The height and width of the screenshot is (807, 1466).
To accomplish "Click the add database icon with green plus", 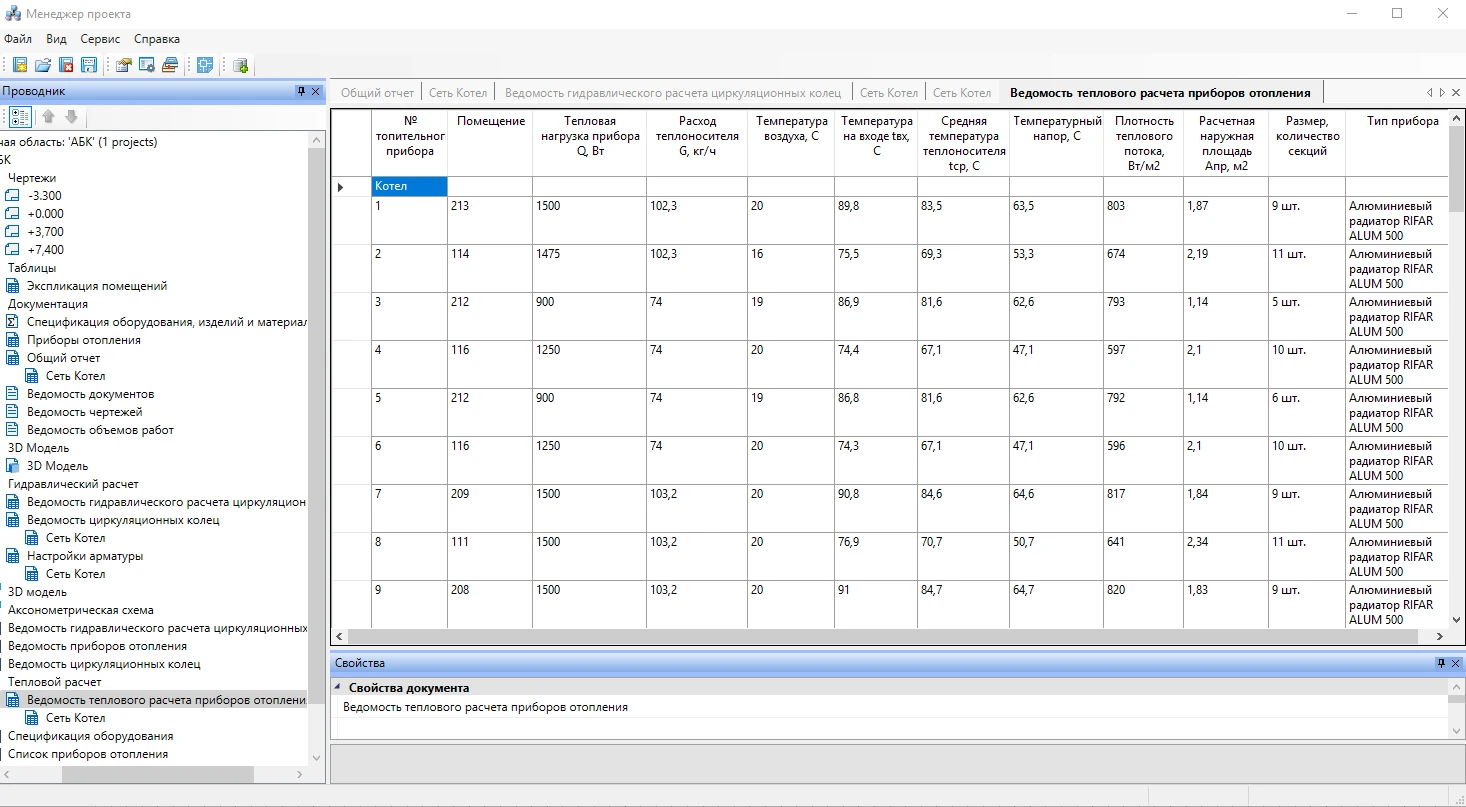I will (240, 66).
